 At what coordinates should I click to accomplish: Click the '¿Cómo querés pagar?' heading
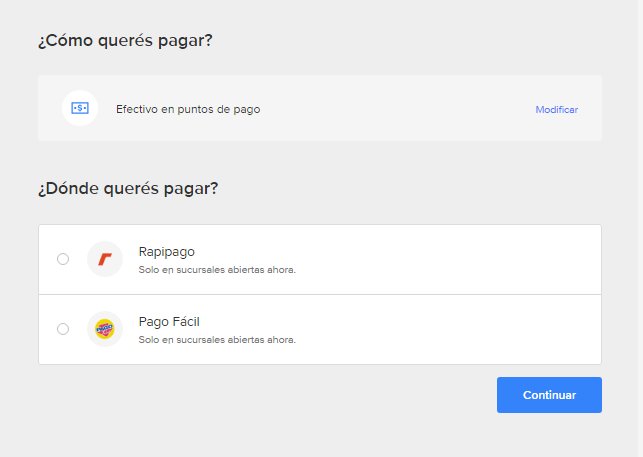coord(126,41)
